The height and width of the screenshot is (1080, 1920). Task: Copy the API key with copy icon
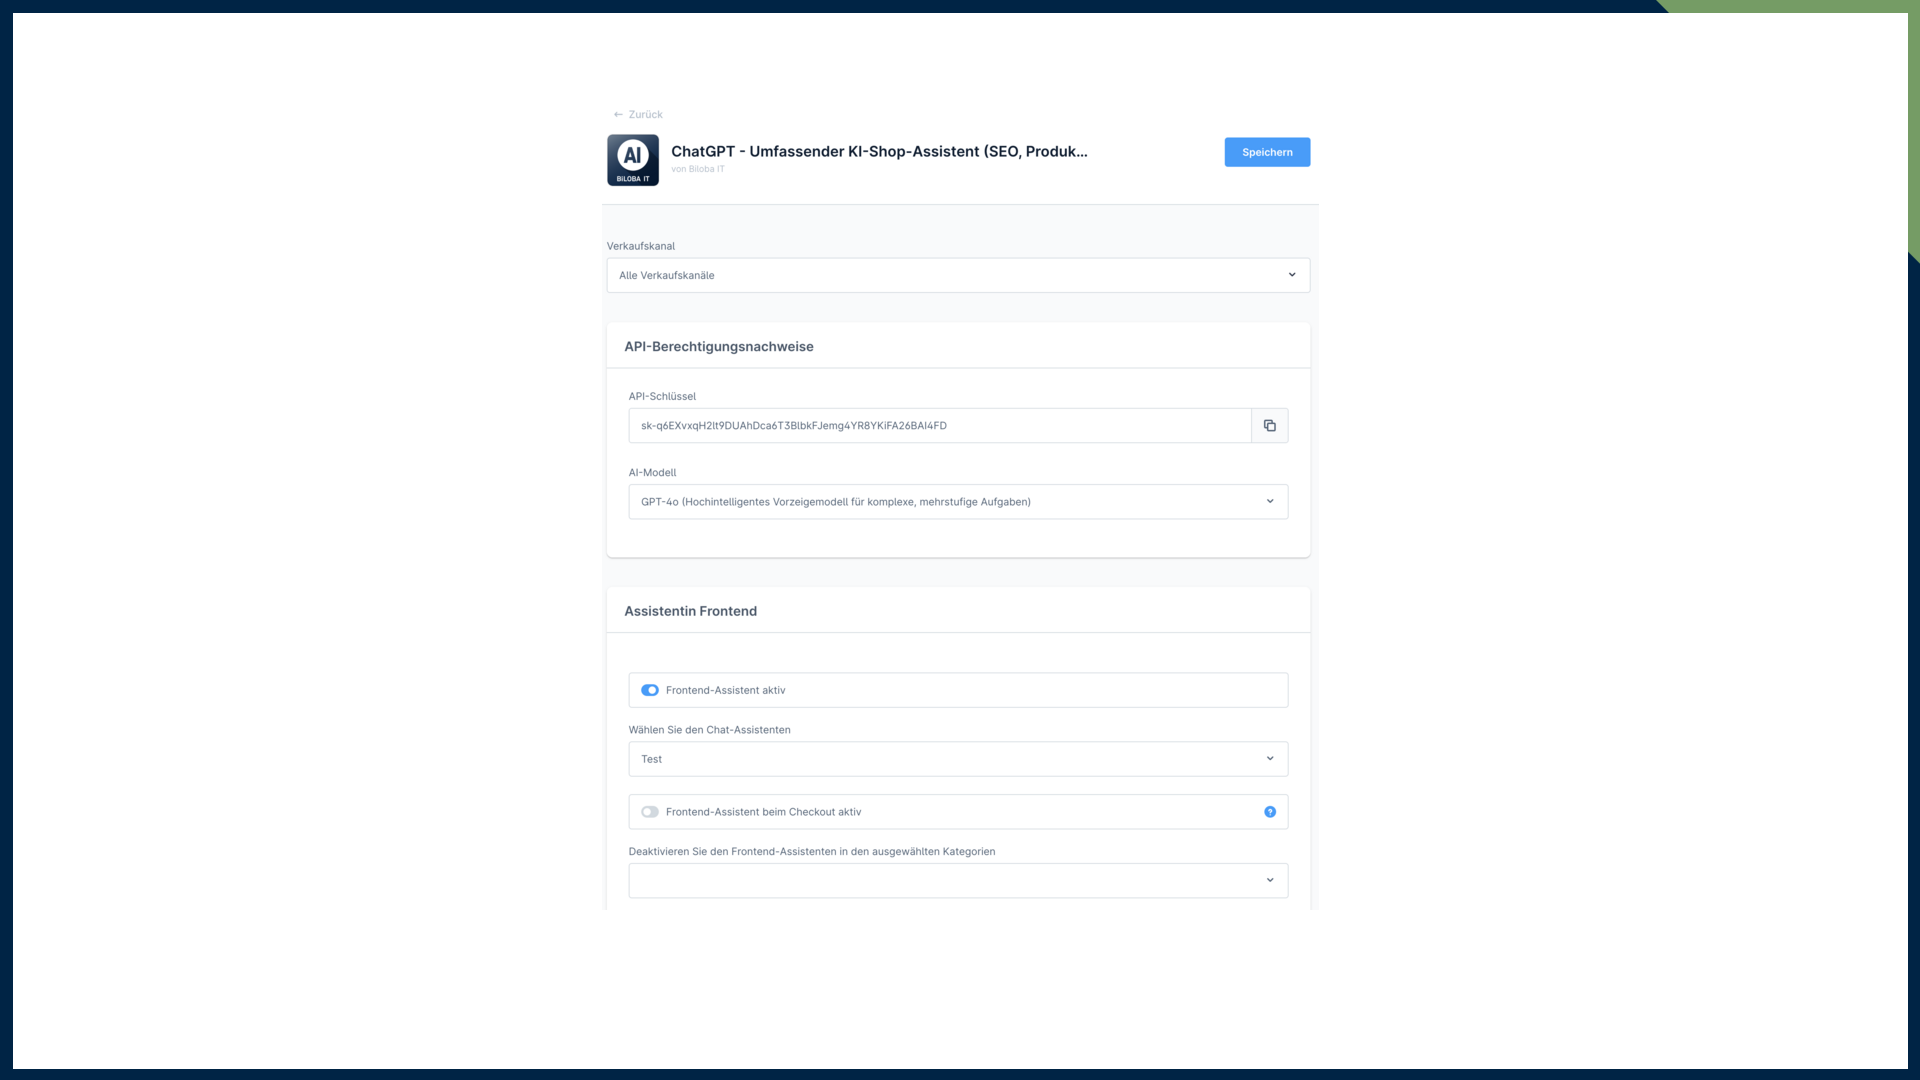point(1269,426)
